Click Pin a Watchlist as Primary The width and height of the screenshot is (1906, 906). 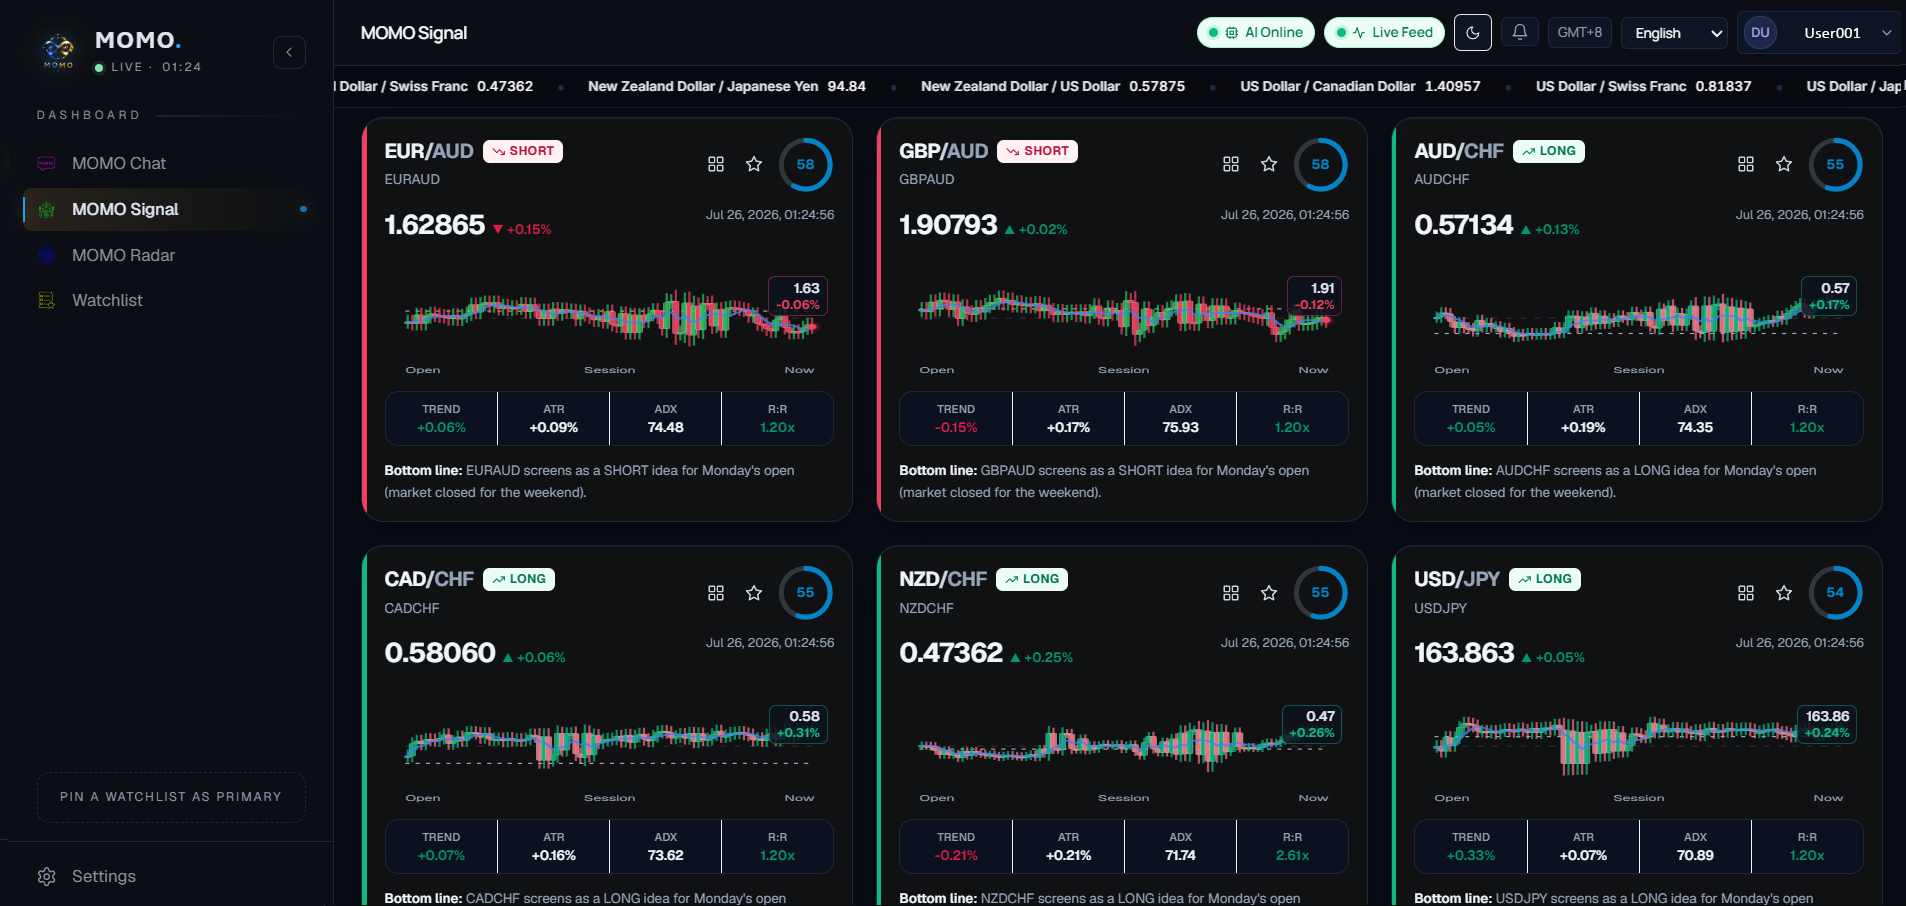point(171,797)
